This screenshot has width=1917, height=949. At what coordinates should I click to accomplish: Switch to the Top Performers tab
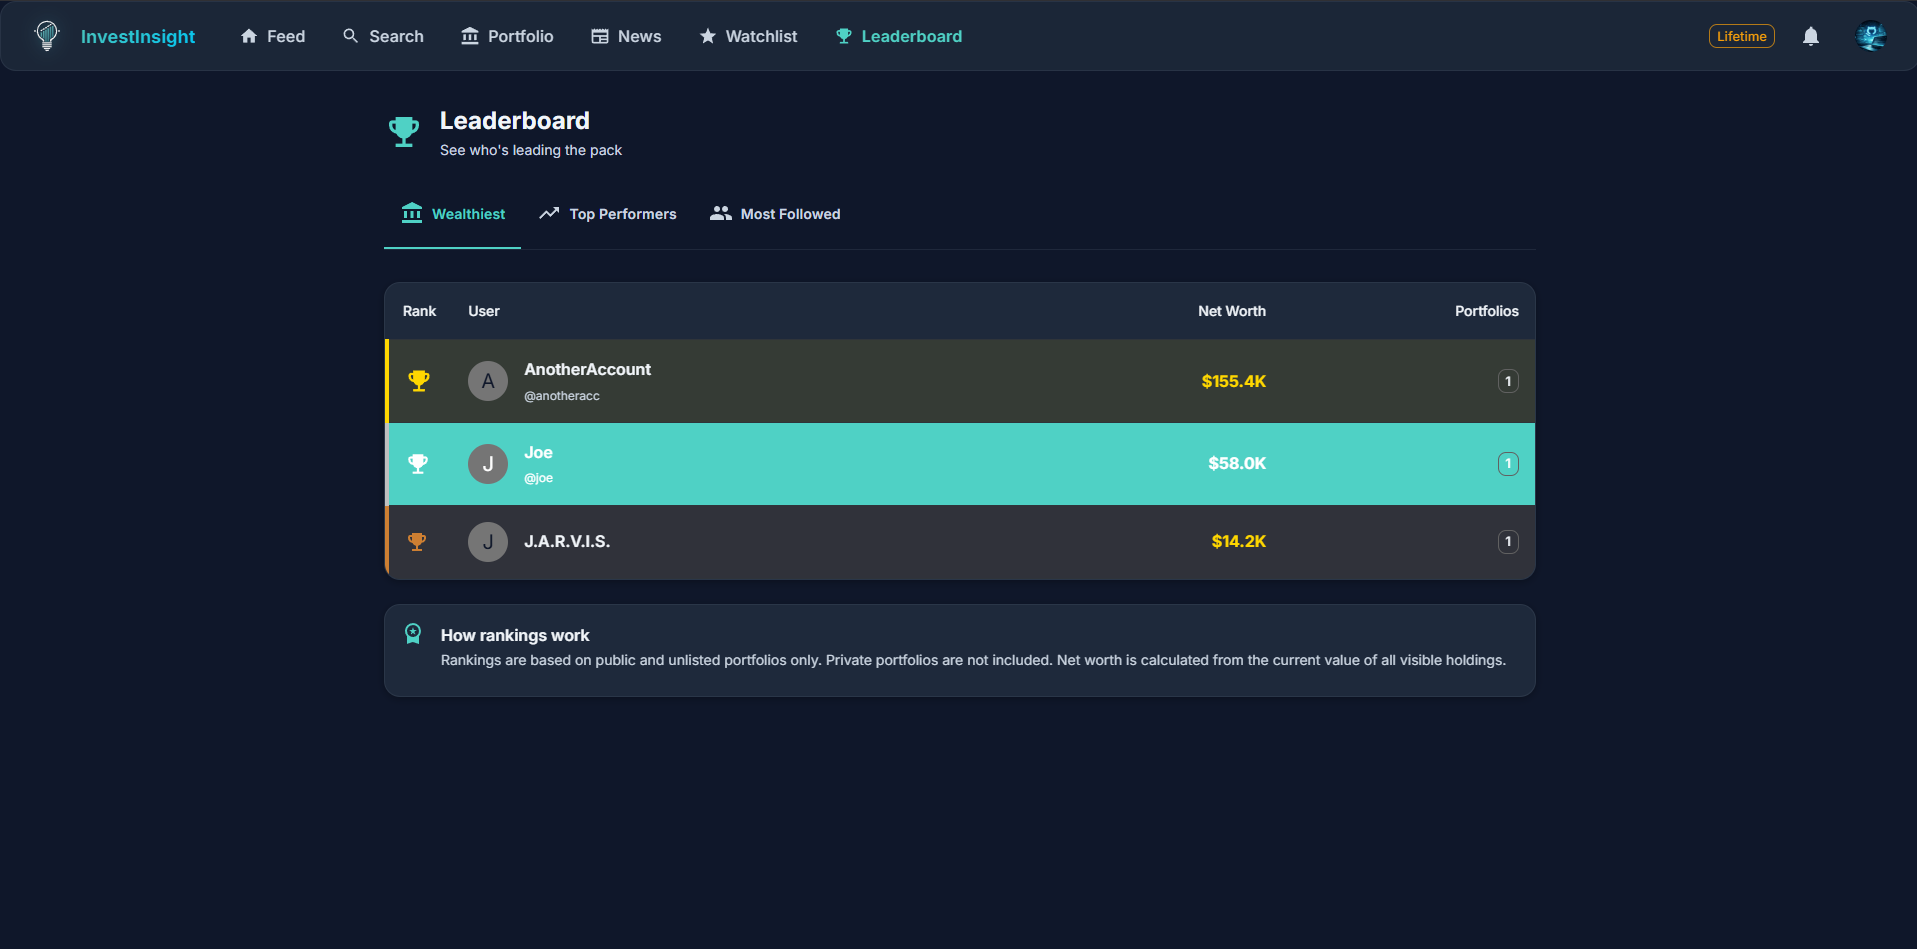[x=607, y=214]
